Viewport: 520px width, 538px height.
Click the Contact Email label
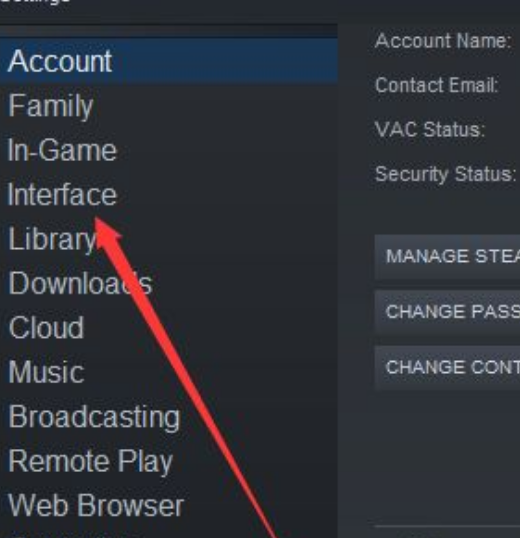coord(437,85)
